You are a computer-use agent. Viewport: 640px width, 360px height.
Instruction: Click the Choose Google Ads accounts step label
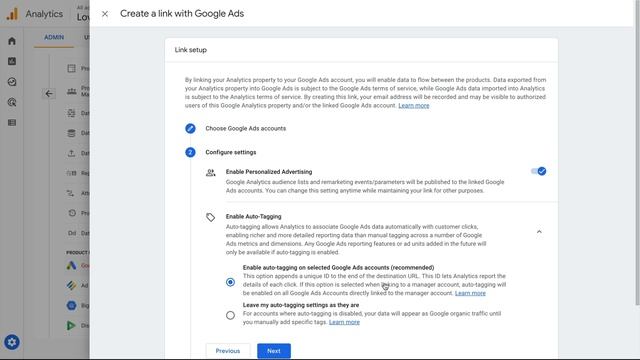point(245,129)
